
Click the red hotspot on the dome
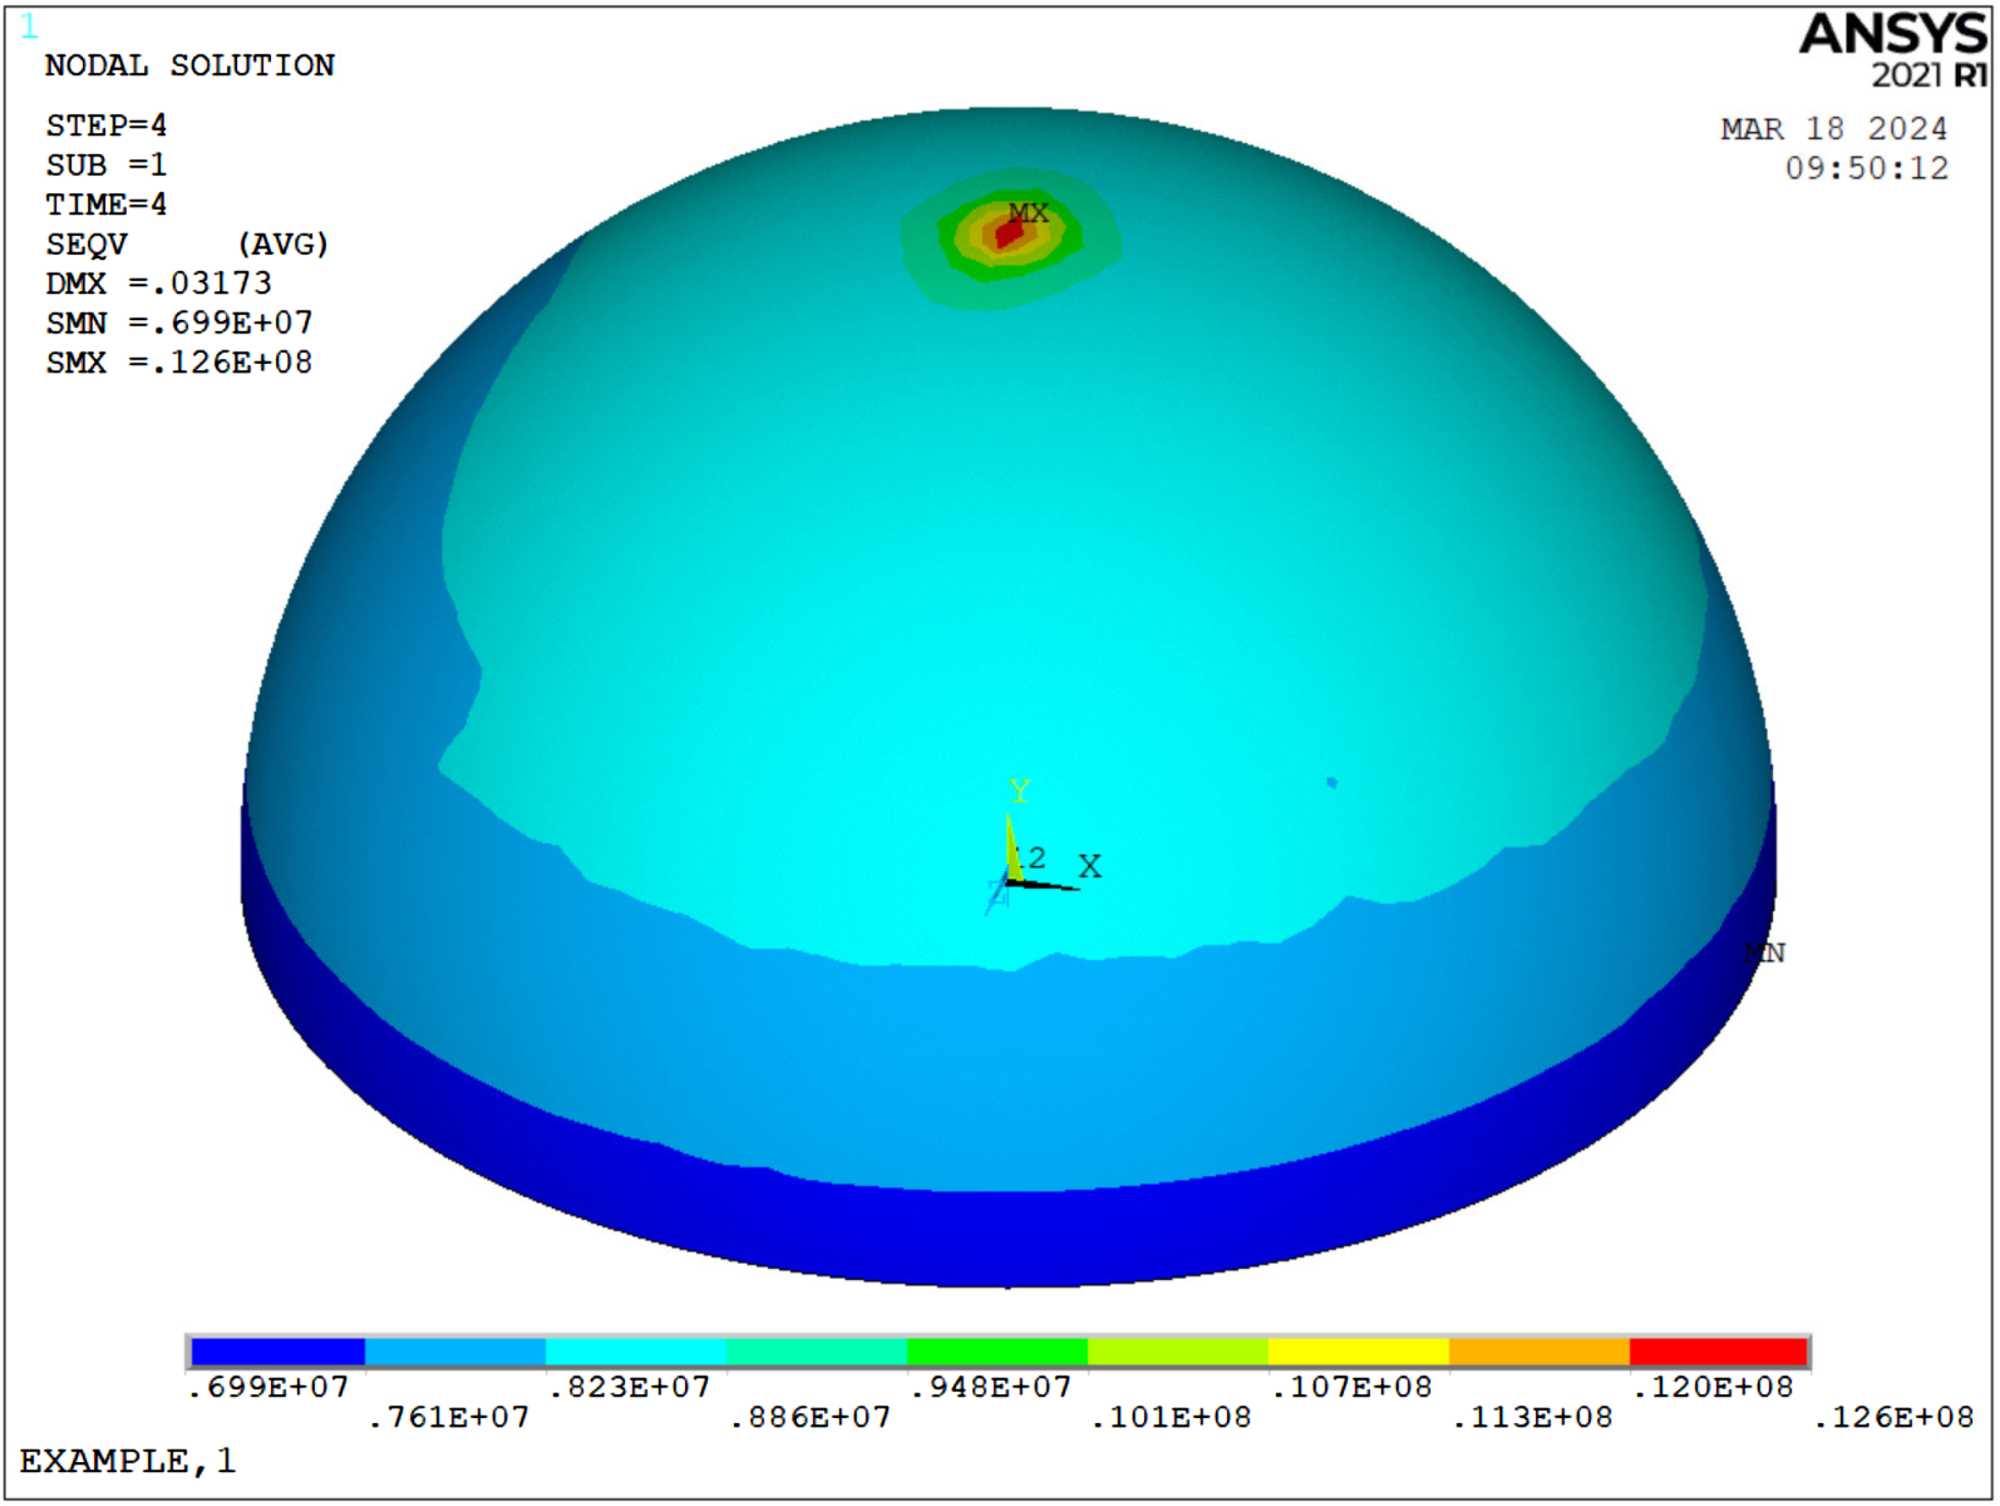1009,233
